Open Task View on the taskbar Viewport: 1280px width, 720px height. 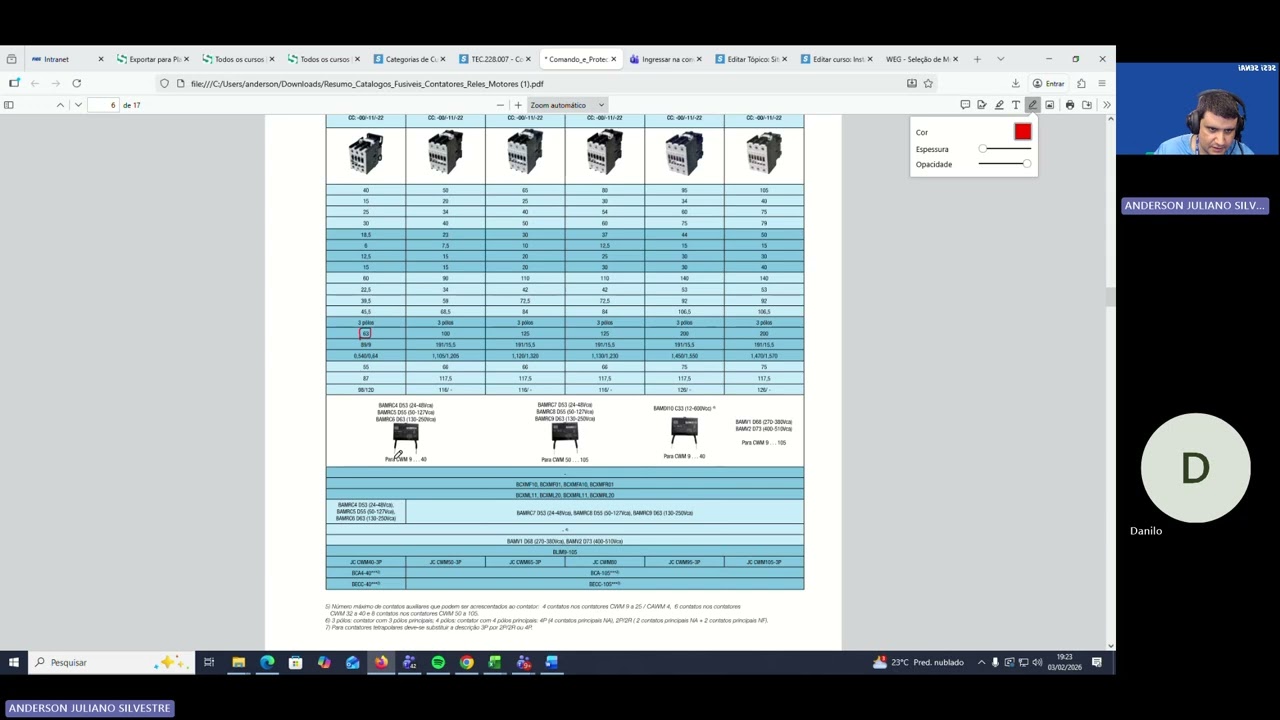[209, 662]
